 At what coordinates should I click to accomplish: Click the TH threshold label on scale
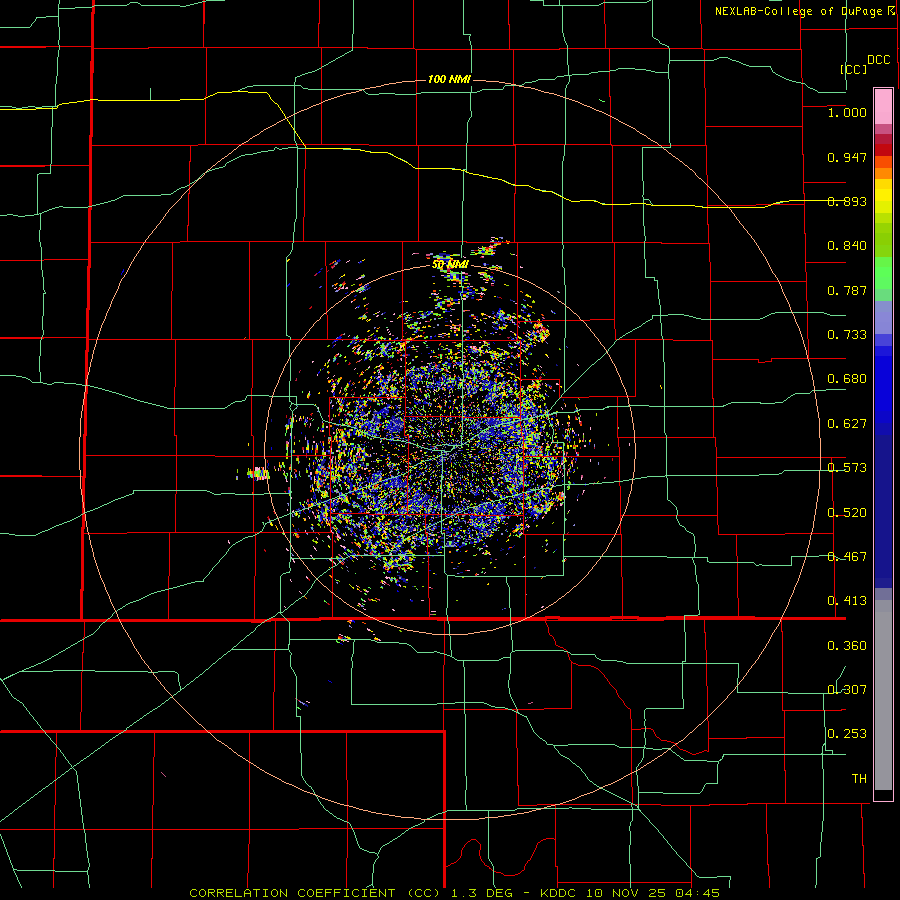coord(859,779)
